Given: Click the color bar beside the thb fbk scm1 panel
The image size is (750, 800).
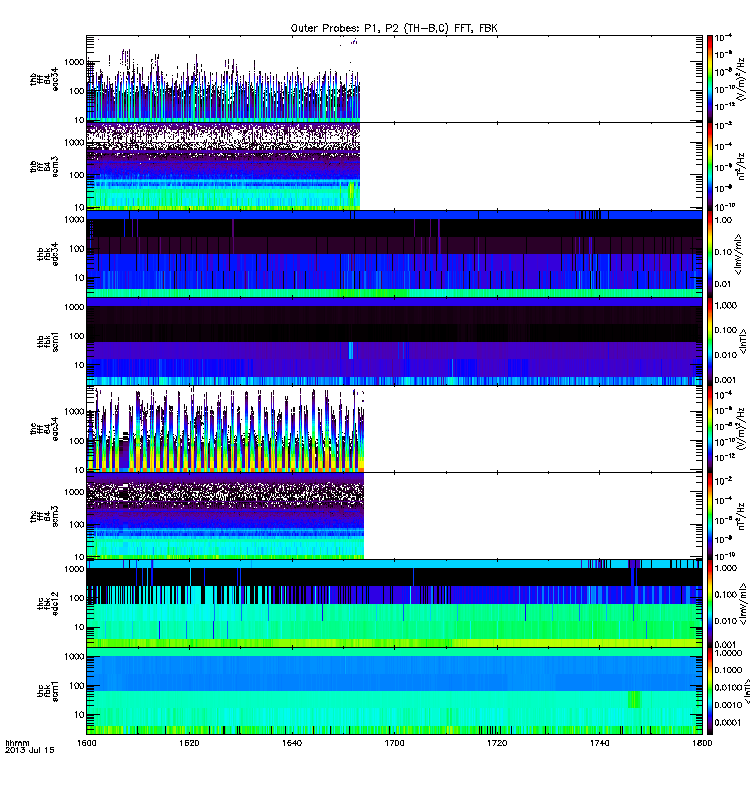Looking at the screenshot, I should [709, 341].
